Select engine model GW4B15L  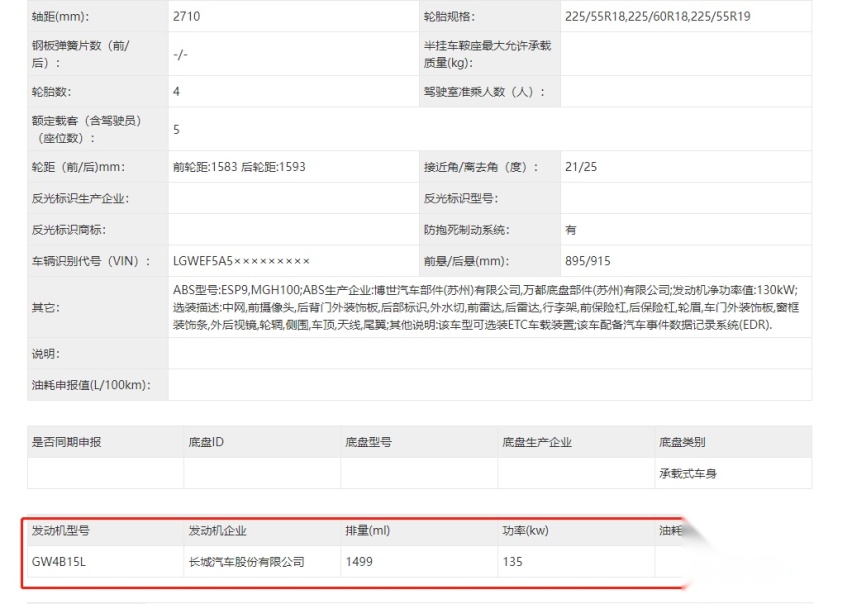pyautogui.click(x=59, y=562)
